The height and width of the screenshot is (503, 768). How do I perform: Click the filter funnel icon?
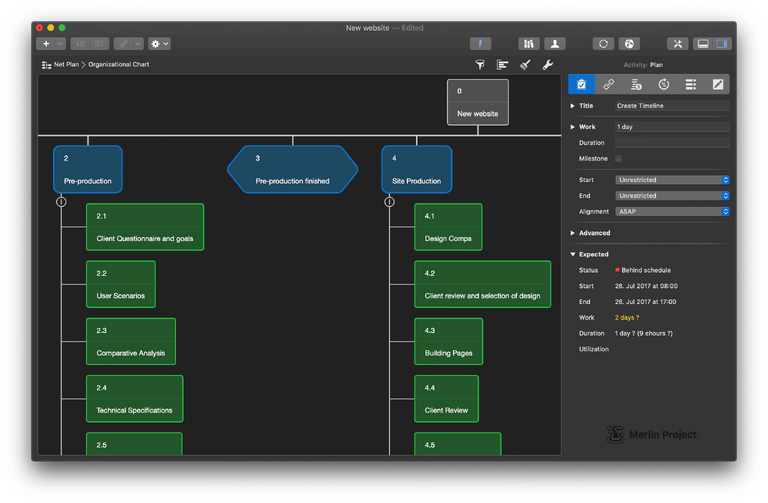[x=479, y=65]
